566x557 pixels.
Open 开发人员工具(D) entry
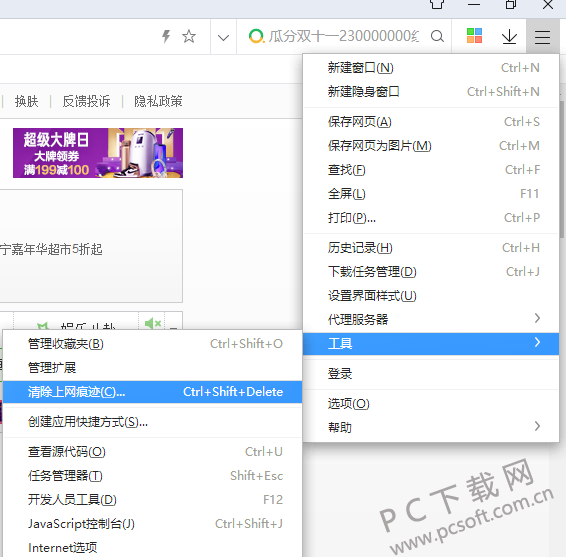click(152, 500)
